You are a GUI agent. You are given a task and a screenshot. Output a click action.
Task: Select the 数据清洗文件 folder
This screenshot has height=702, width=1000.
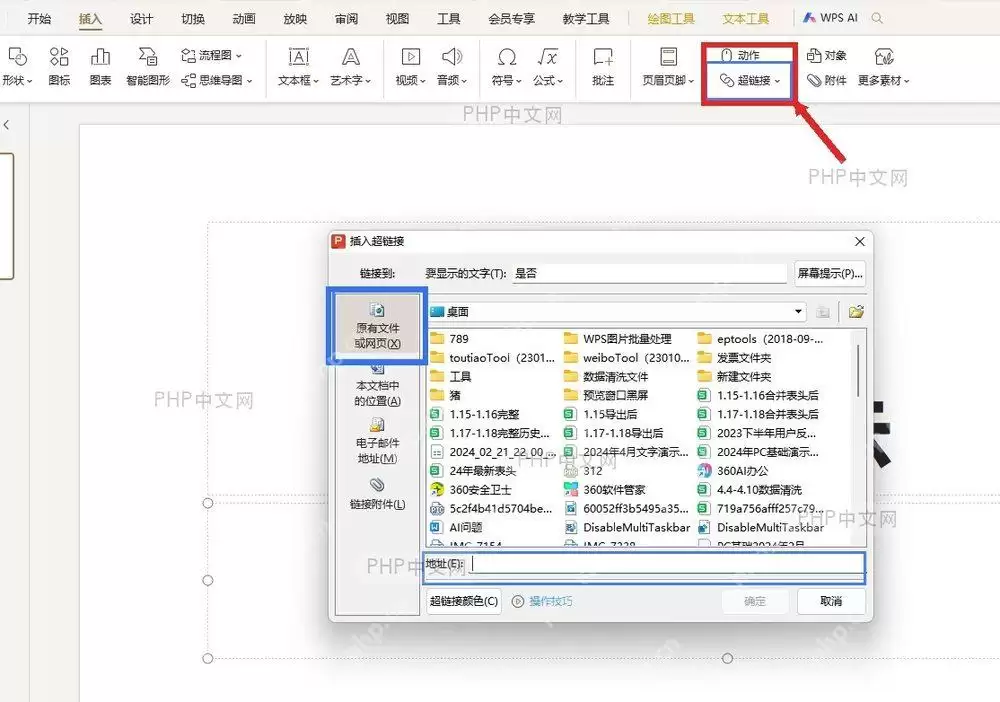tap(606, 376)
